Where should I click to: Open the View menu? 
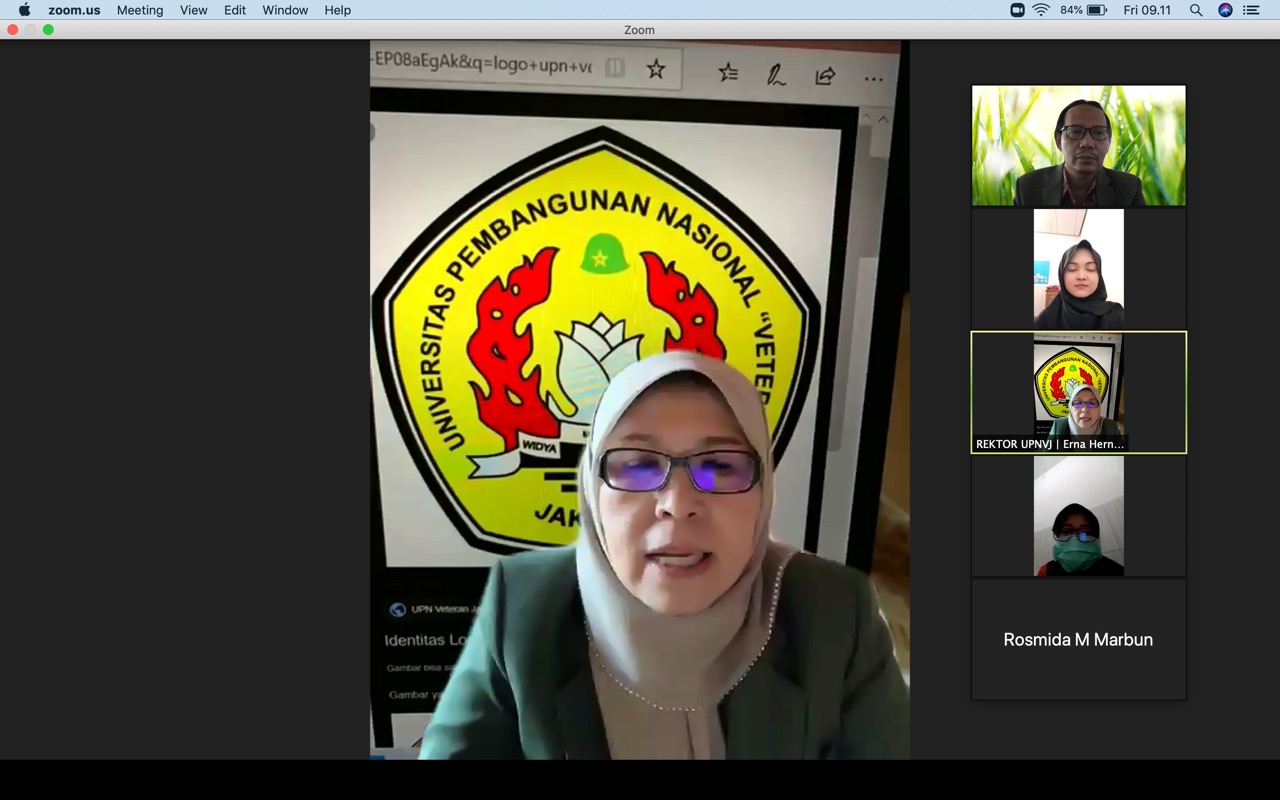(x=193, y=10)
